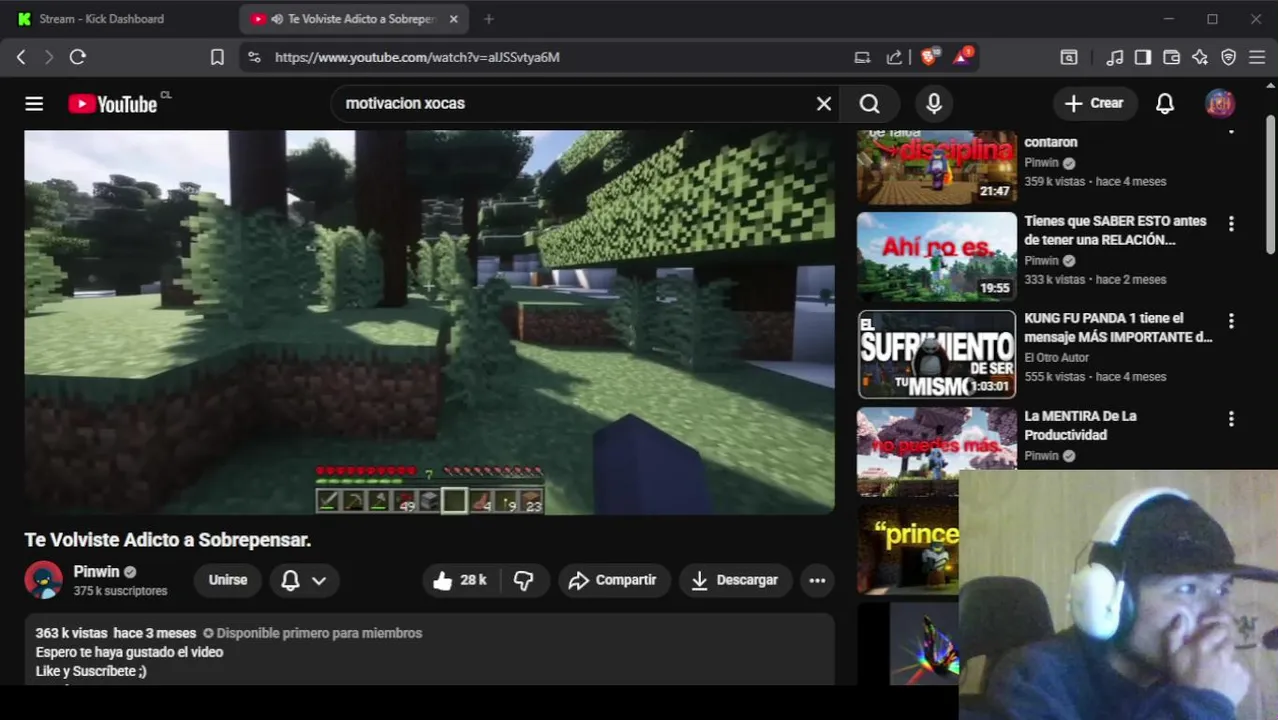
Task: Click the share page icon in the address bar
Action: [894, 57]
